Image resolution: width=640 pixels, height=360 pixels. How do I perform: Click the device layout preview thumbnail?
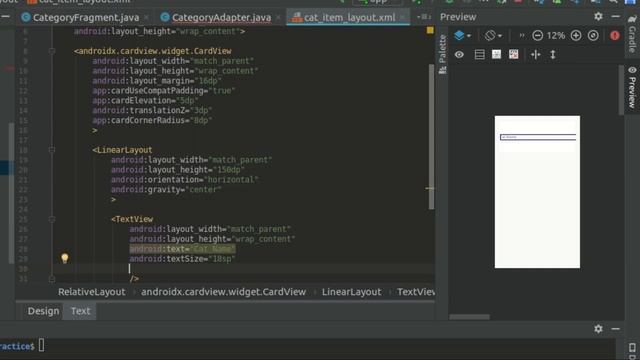click(x=537, y=192)
